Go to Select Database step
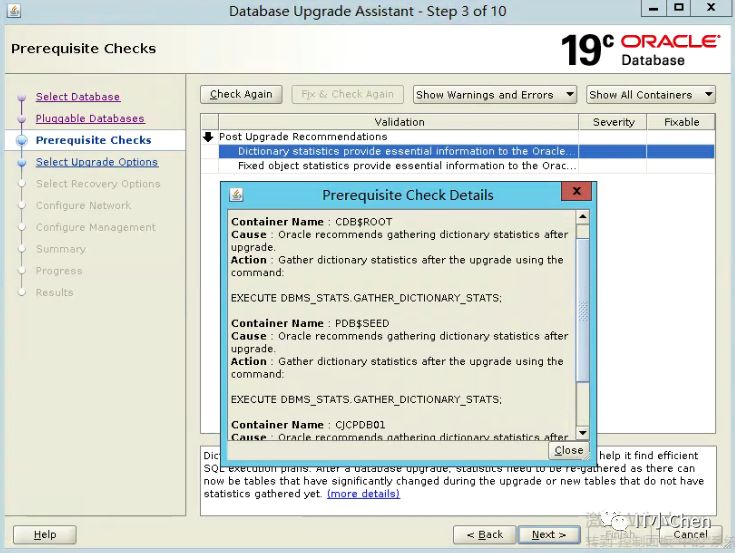 tap(78, 97)
